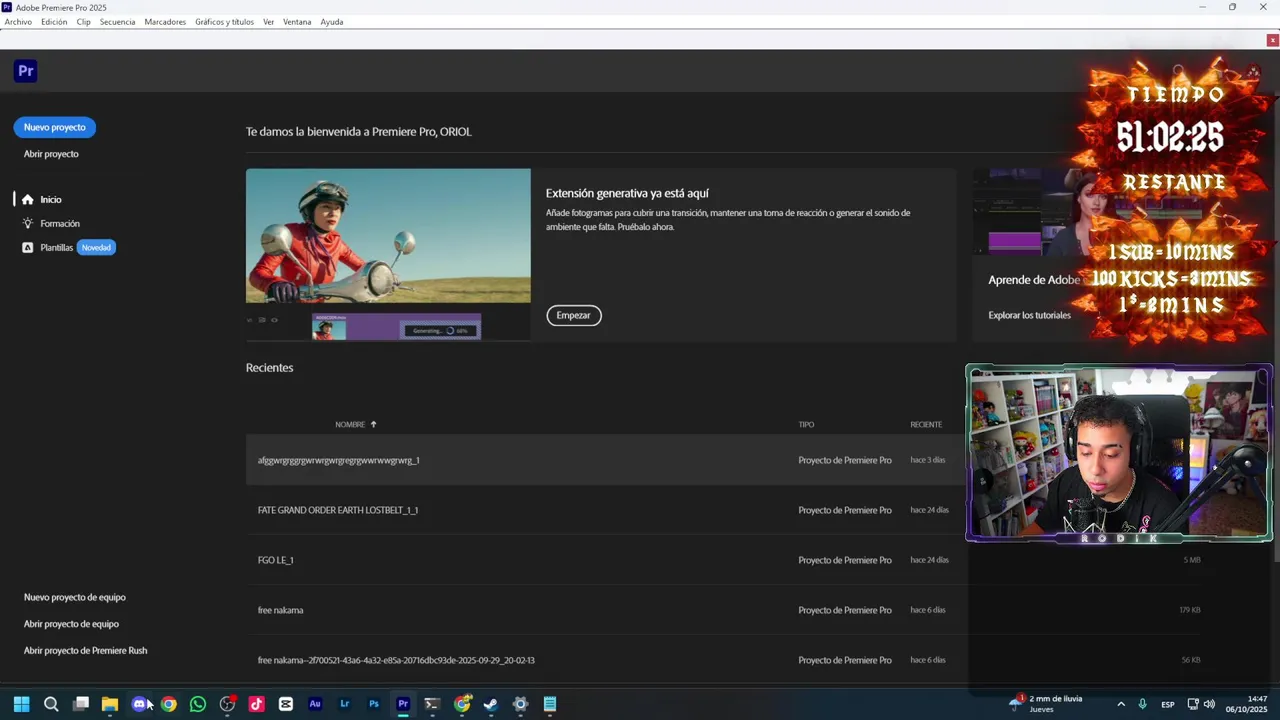The height and width of the screenshot is (720, 1280).
Task: Open the Clip menu
Action: tap(84, 22)
